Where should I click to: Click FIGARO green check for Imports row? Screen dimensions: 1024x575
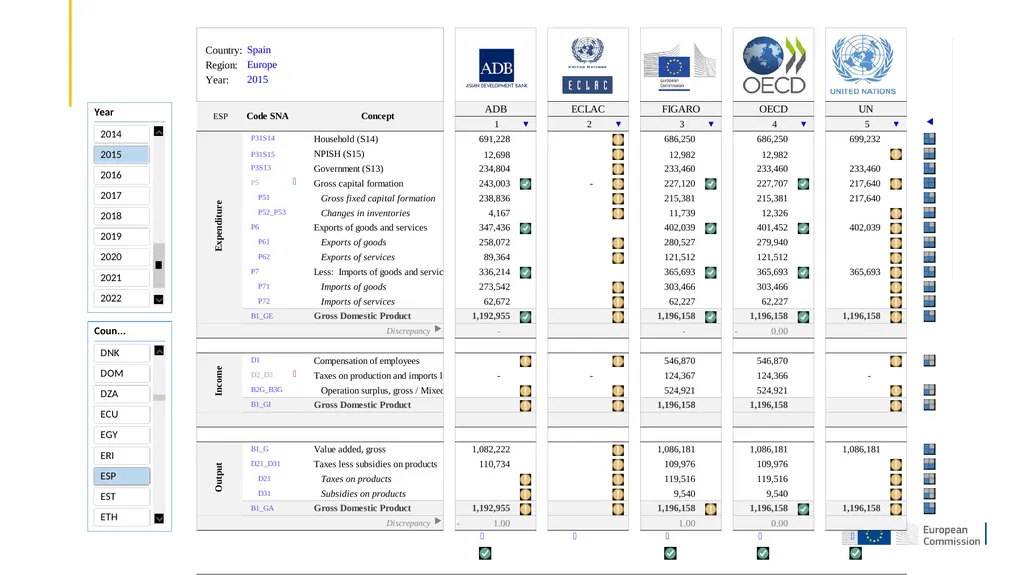[711, 272]
